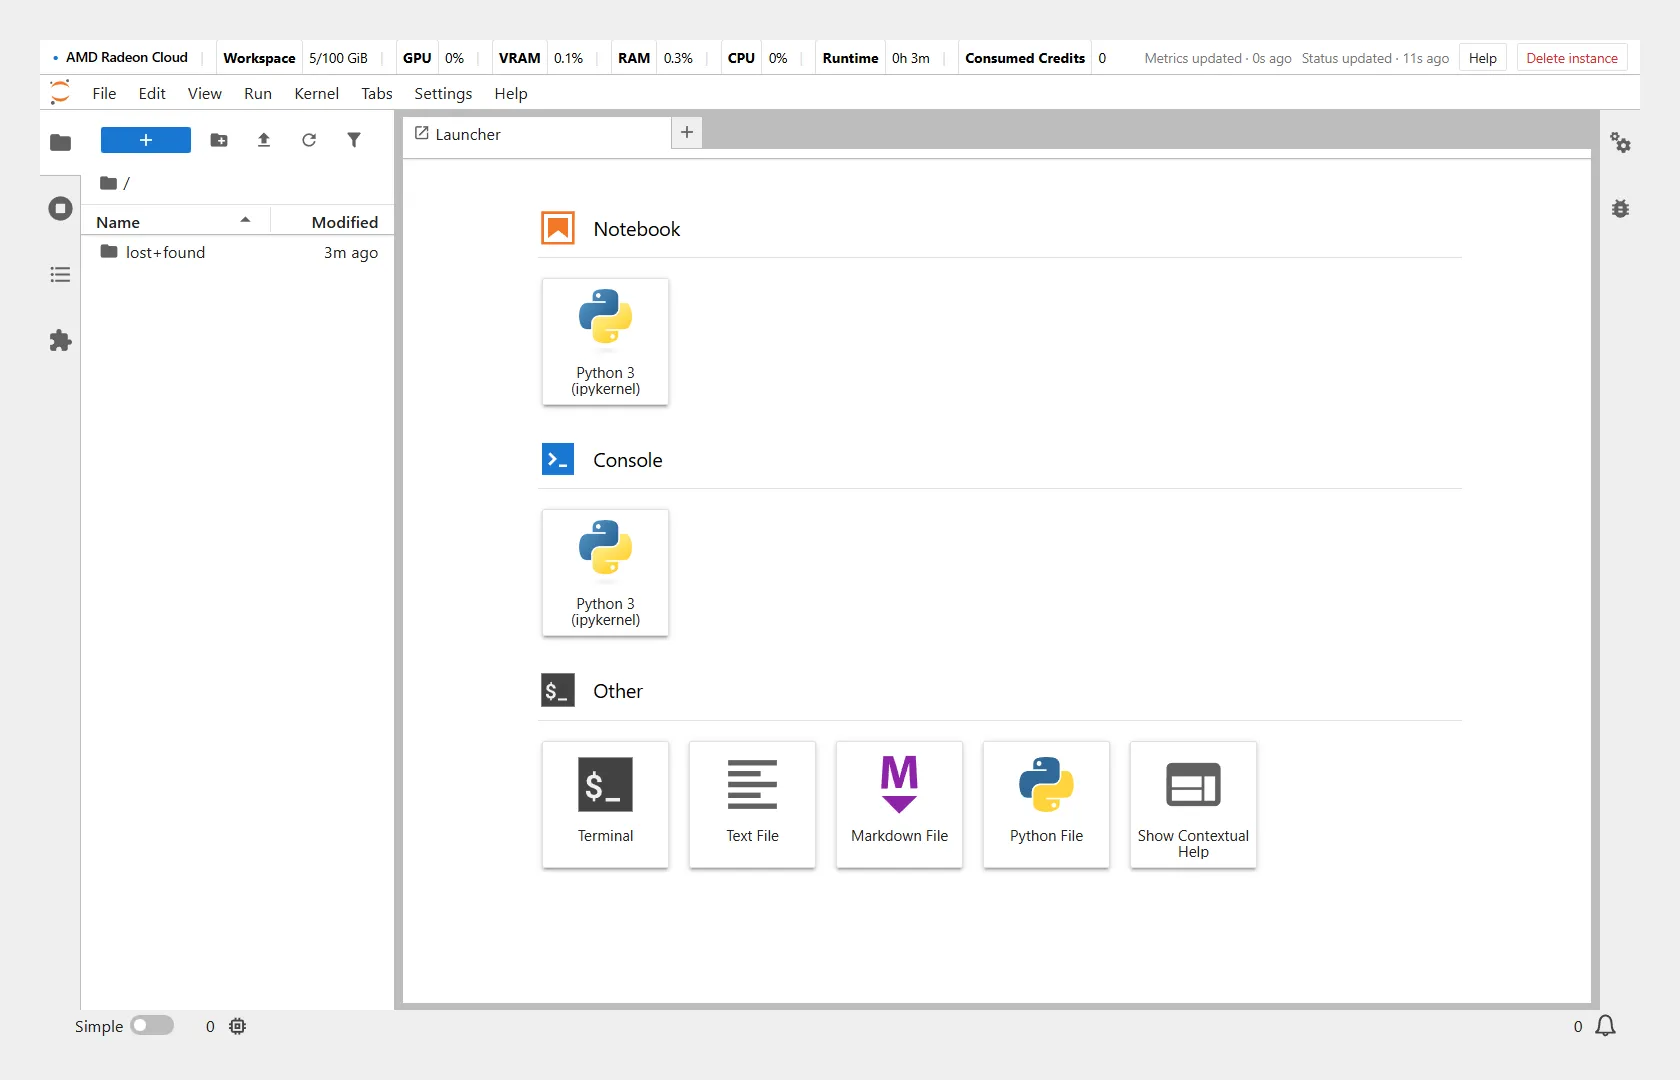Open a new Terminal from launcher
This screenshot has height=1080, width=1680.
point(605,805)
